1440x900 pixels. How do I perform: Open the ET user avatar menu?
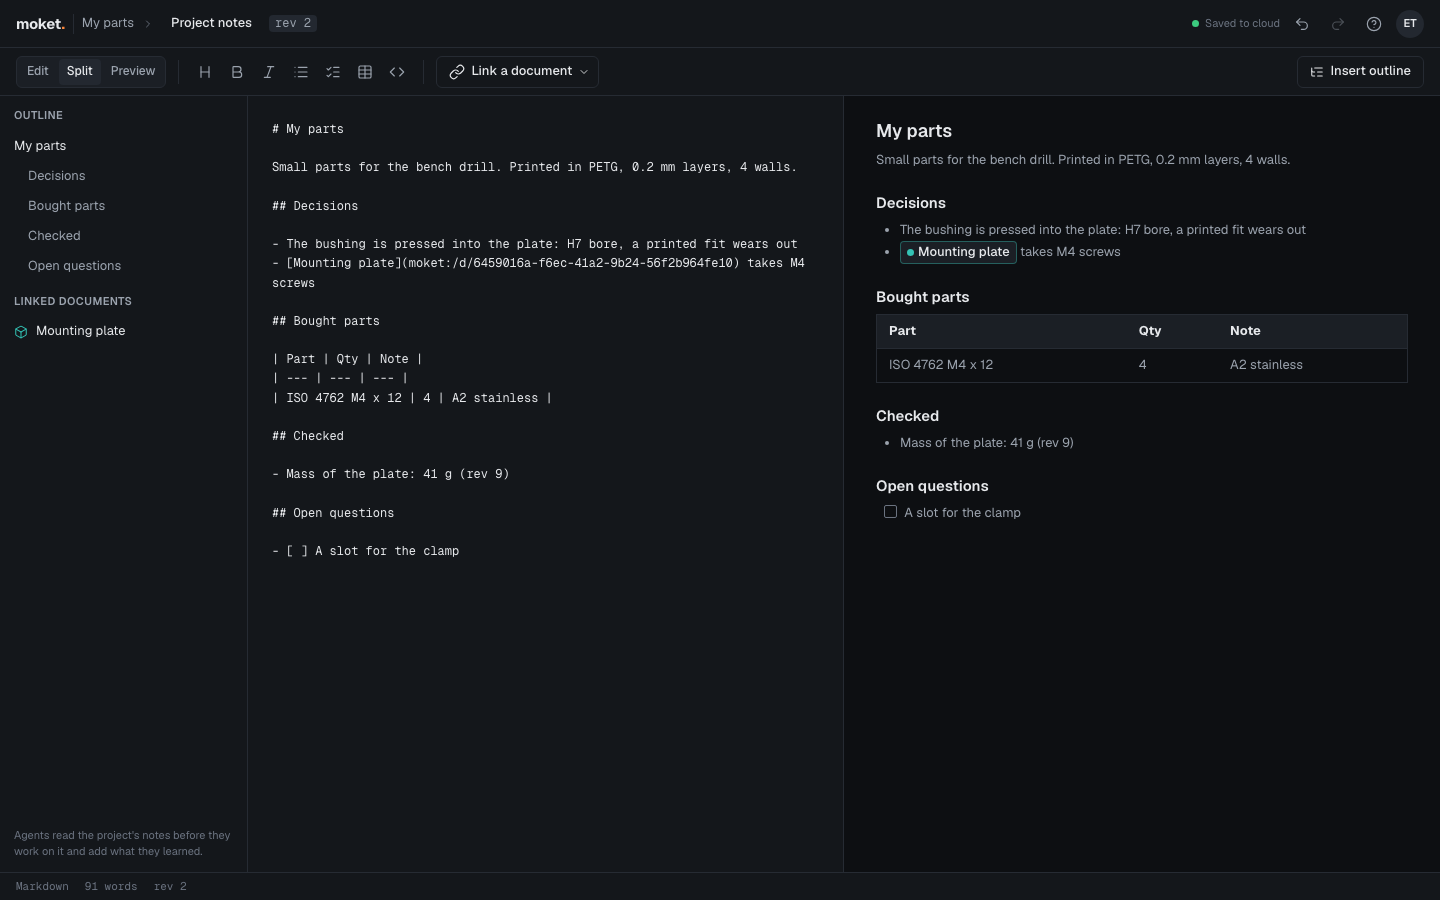(x=1410, y=24)
